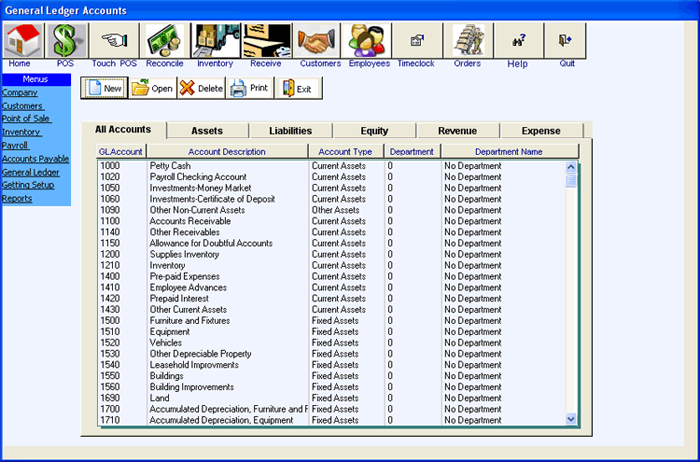Select Investments-Money Market row
The width and height of the screenshot is (700, 462).
tap(331, 188)
